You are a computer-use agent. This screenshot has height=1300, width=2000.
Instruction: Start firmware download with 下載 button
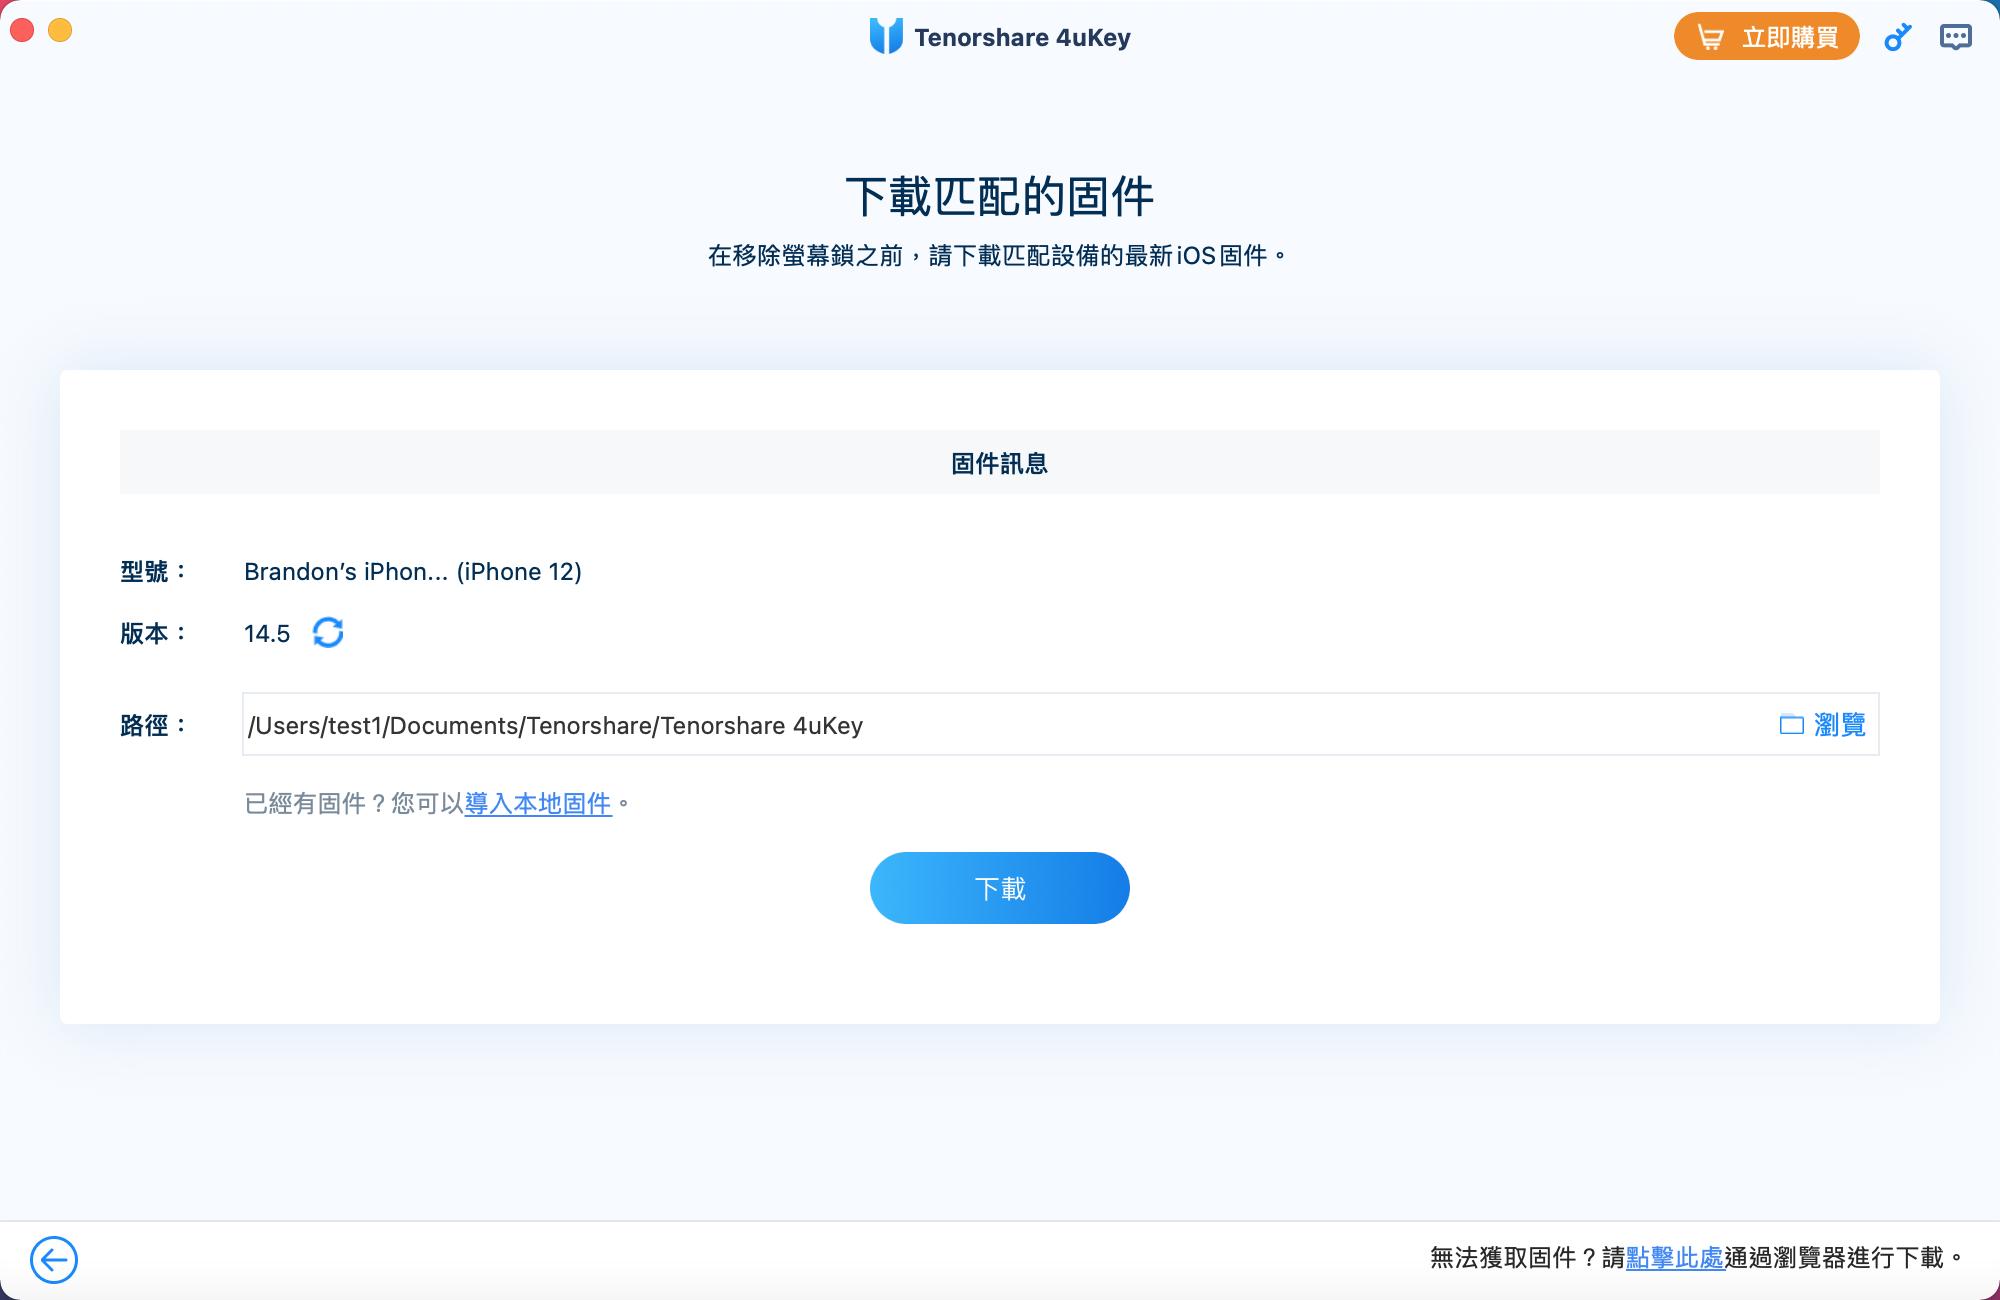1000,888
